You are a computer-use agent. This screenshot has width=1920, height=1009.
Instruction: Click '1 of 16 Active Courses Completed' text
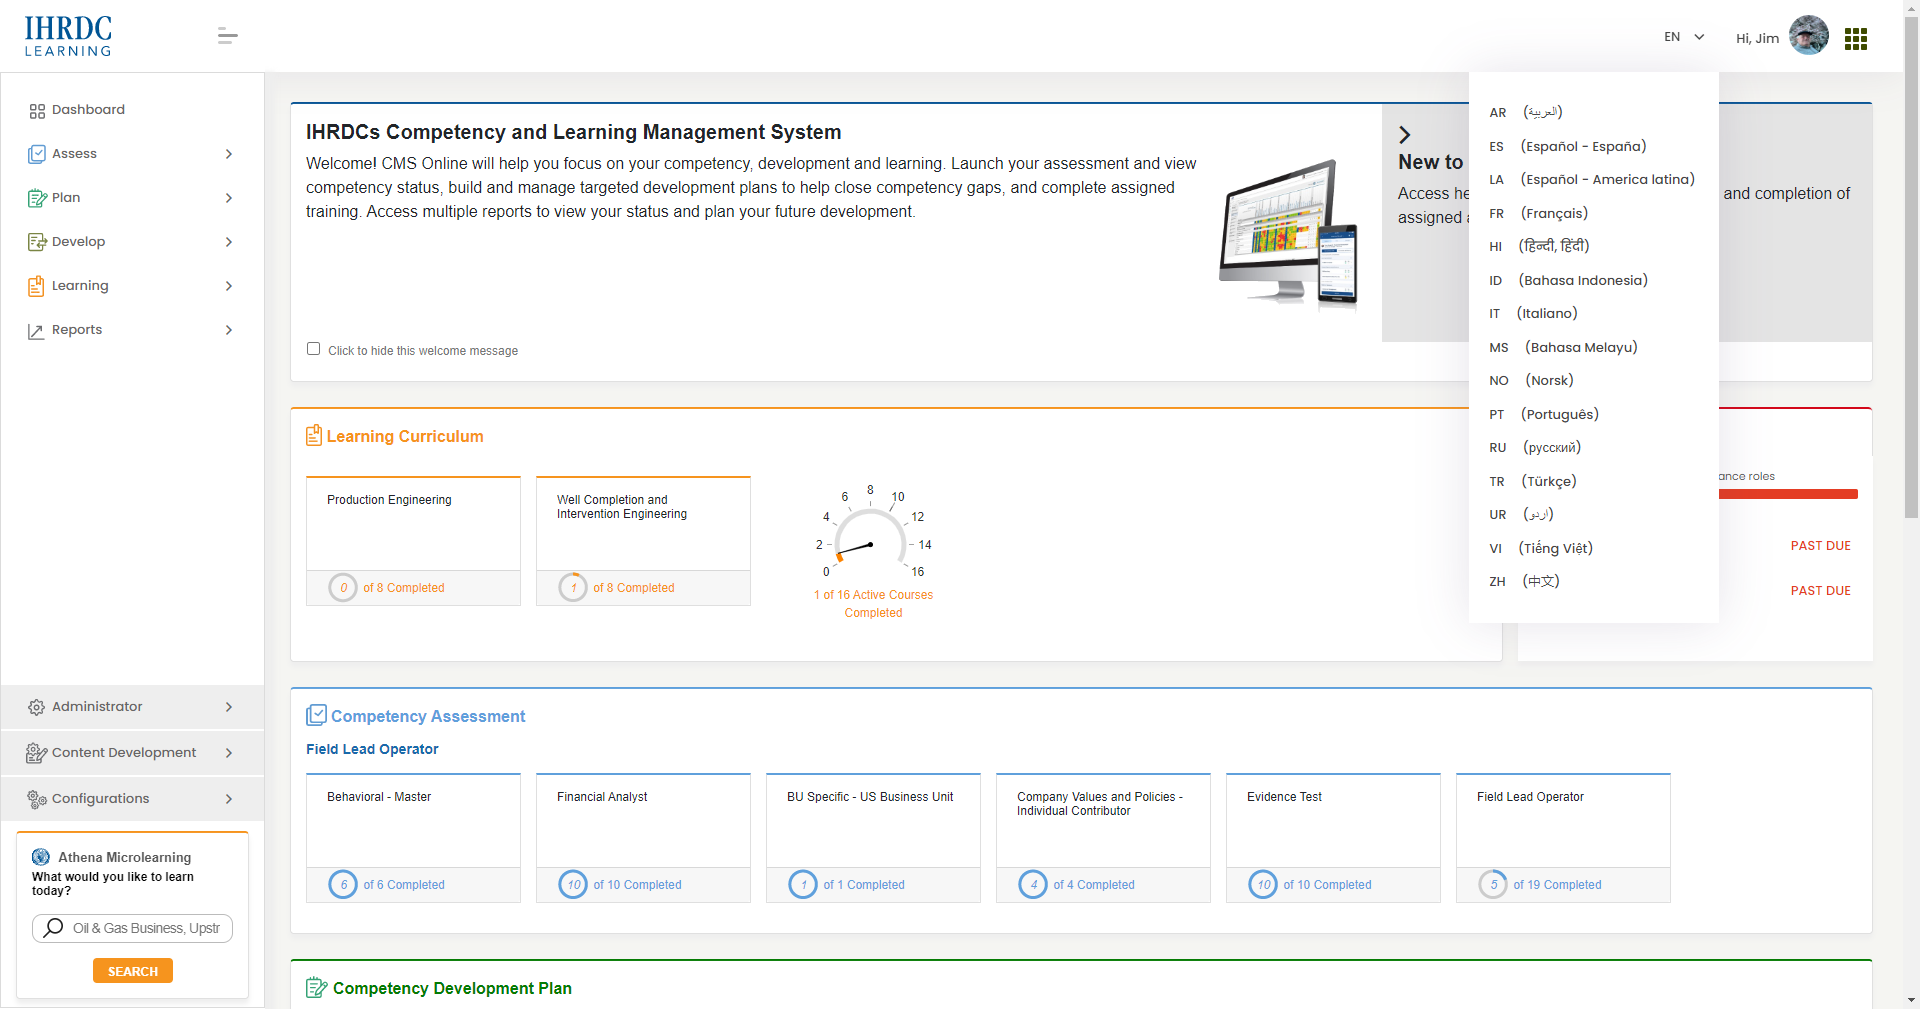(x=873, y=604)
